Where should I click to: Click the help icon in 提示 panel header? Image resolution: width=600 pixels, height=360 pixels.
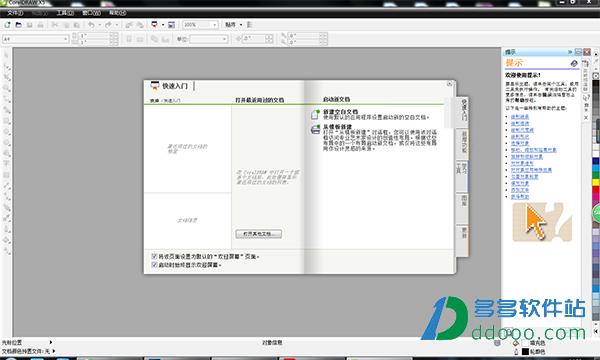(x=574, y=64)
